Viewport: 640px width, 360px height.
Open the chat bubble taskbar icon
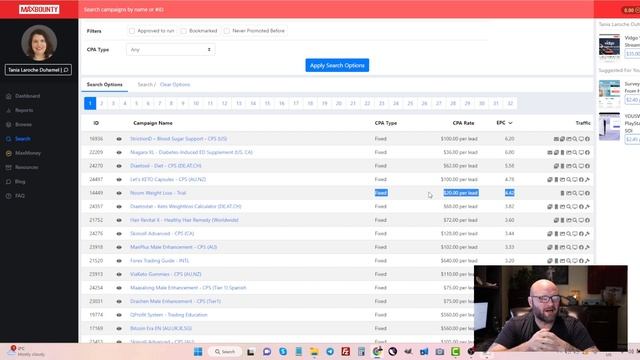tap(267, 351)
